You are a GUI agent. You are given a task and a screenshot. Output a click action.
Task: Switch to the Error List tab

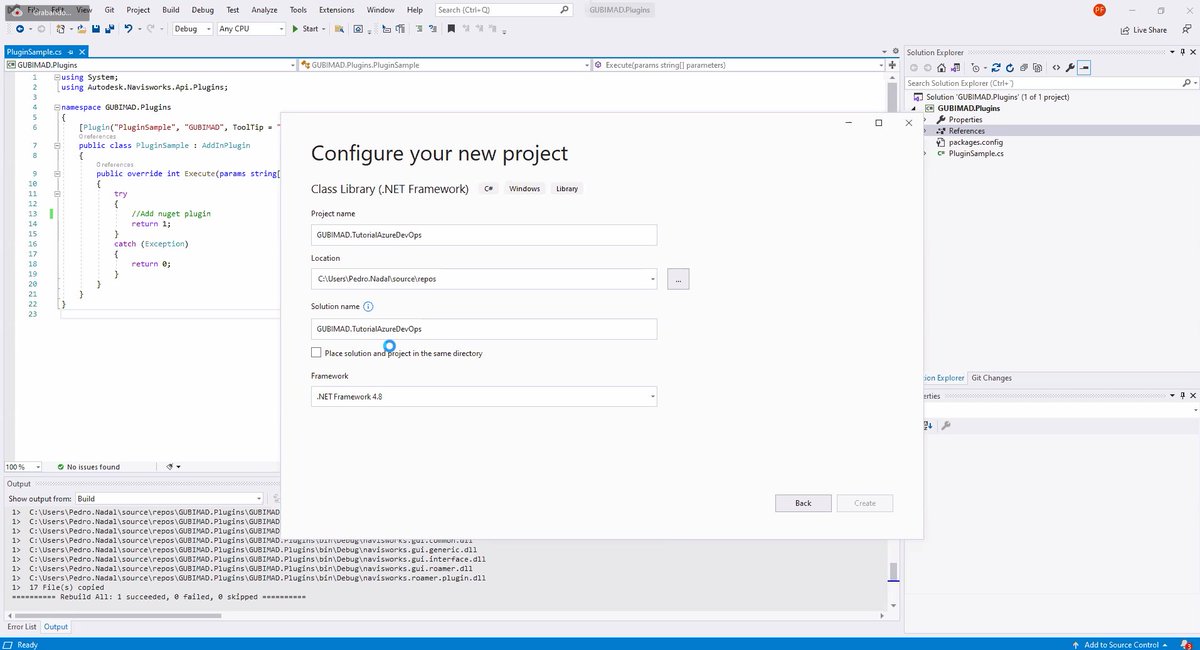click(x=22, y=627)
